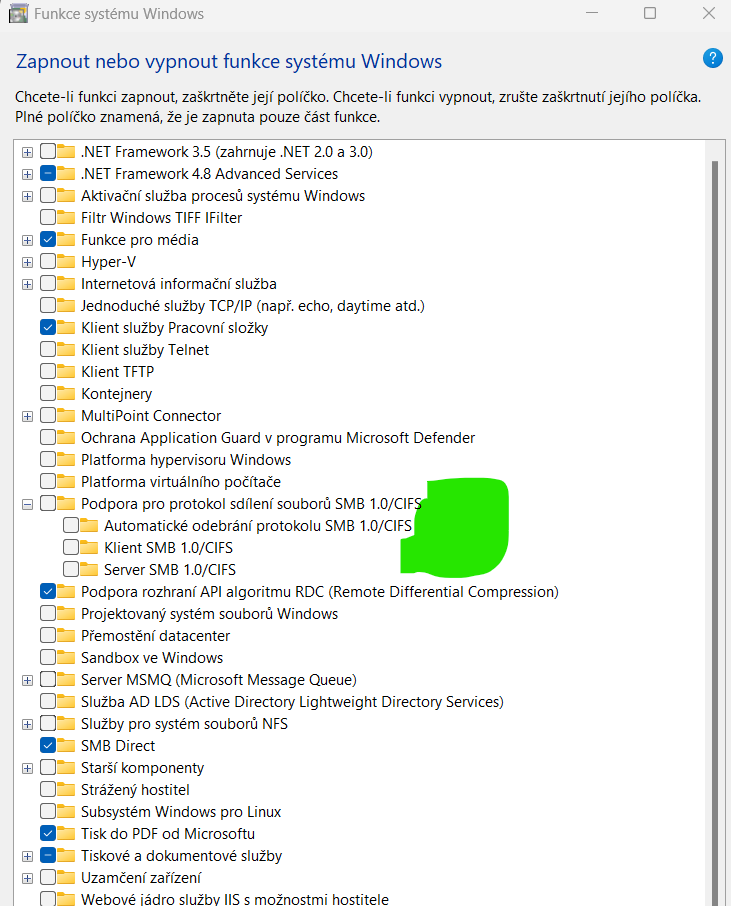Click the folder icon beside Filtr Windows TIFF IFilter
This screenshot has width=731, height=906.
coord(66,218)
